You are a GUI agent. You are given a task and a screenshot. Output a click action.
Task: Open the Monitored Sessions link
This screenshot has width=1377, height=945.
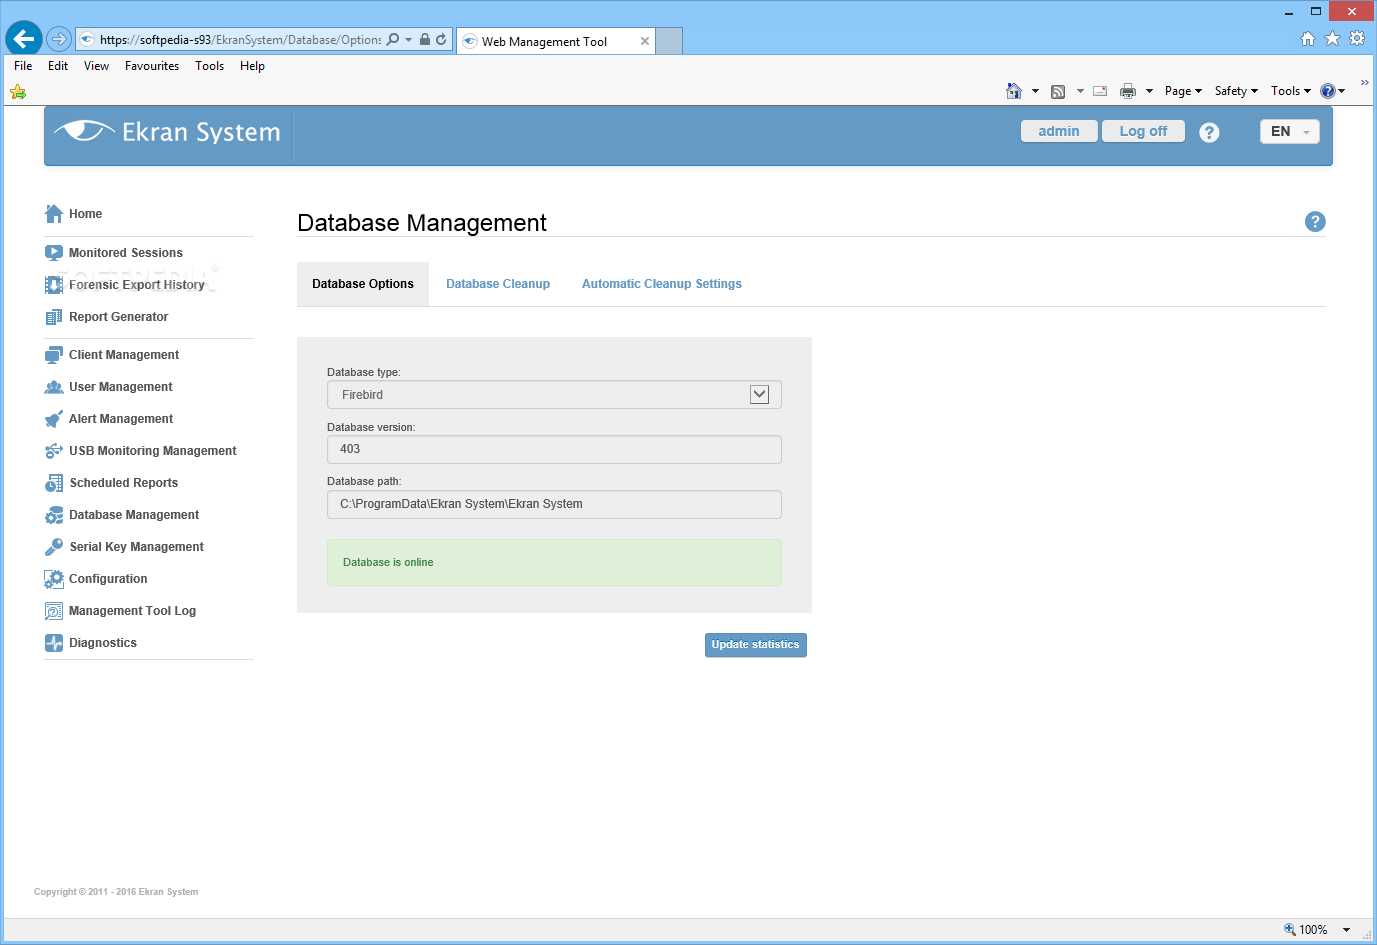[126, 253]
